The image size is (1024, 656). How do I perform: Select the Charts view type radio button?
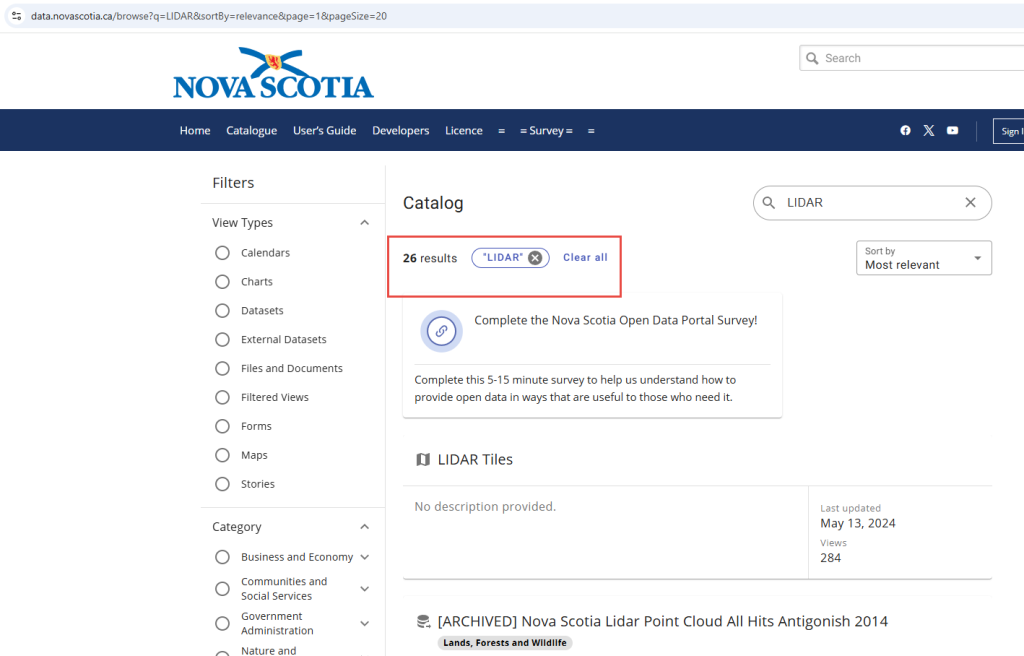click(x=222, y=281)
